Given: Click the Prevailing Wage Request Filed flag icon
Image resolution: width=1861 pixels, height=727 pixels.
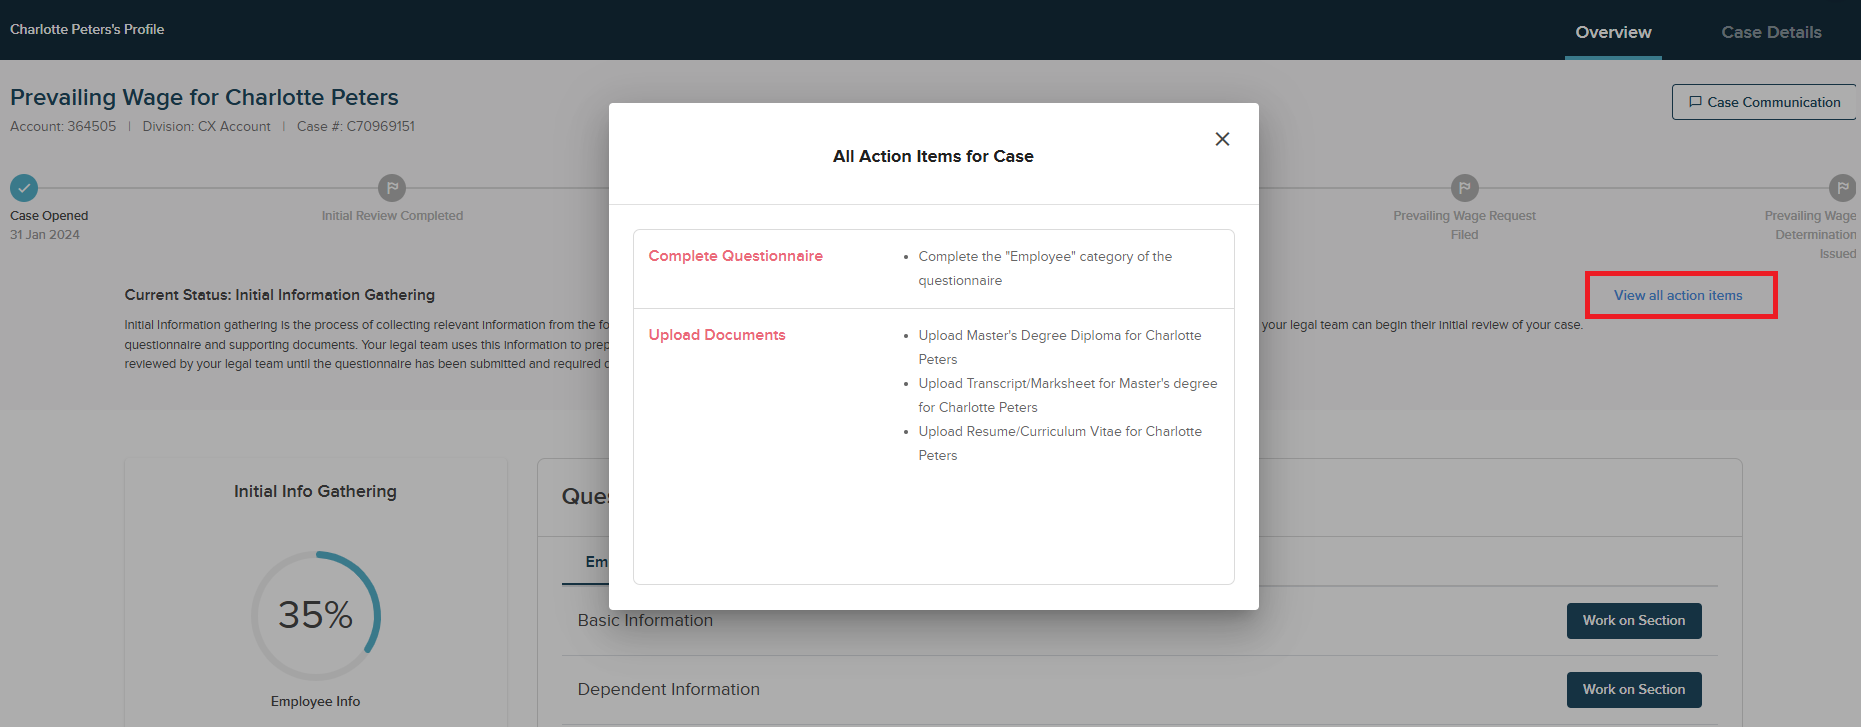Looking at the screenshot, I should pos(1464,188).
